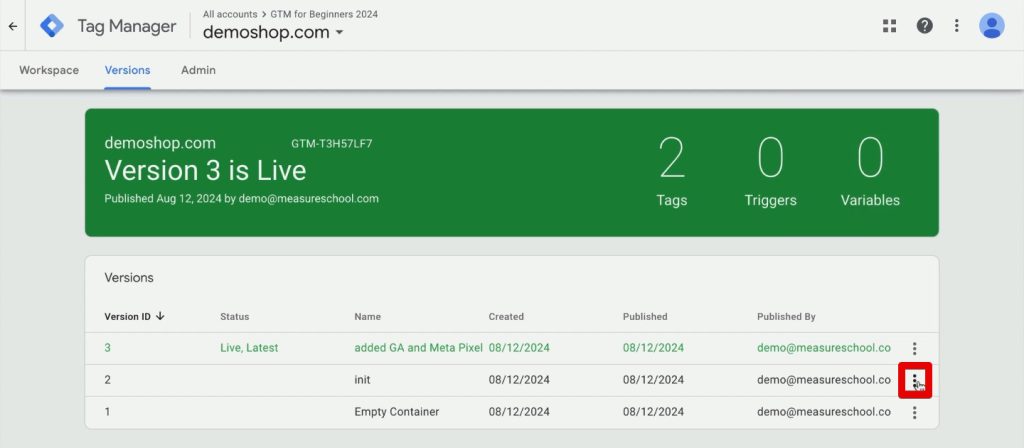Click the 'init' version name
The height and width of the screenshot is (448, 1024).
click(x=362, y=379)
